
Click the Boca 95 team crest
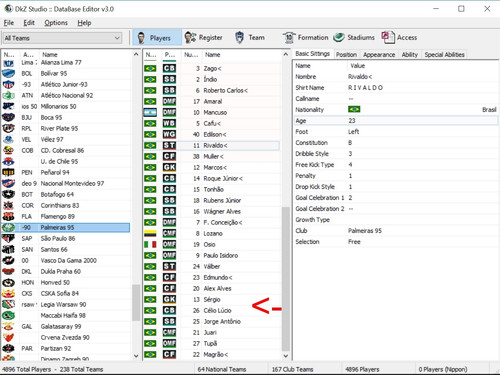click(x=9, y=117)
